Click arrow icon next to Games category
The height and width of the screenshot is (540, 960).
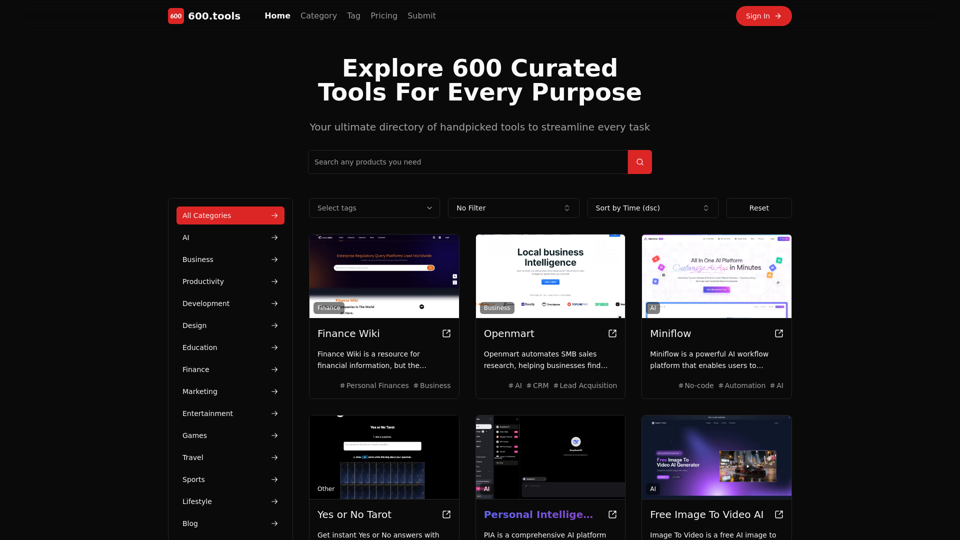(274, 436)
